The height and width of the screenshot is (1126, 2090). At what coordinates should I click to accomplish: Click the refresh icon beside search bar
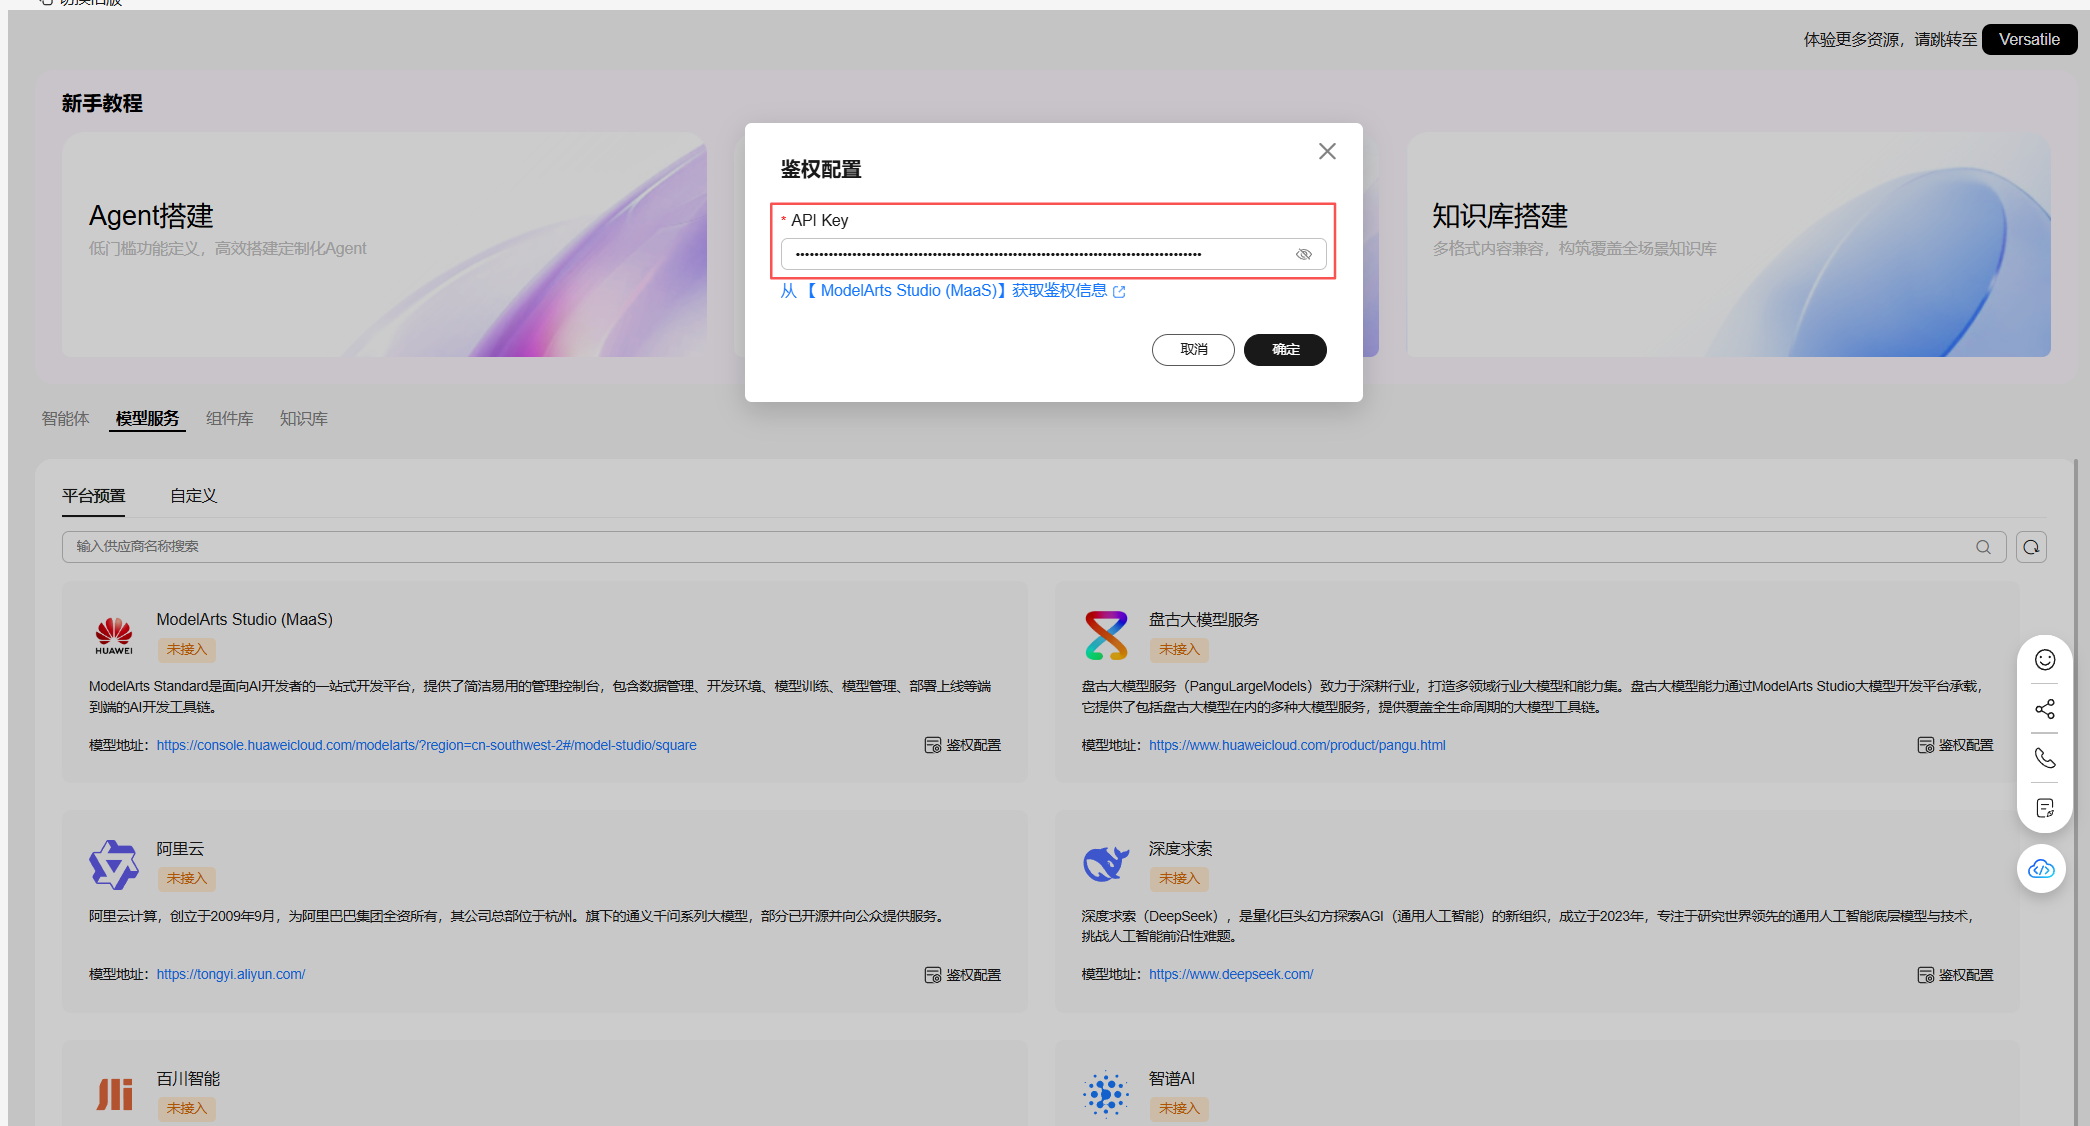click(x=2031, y=547)
